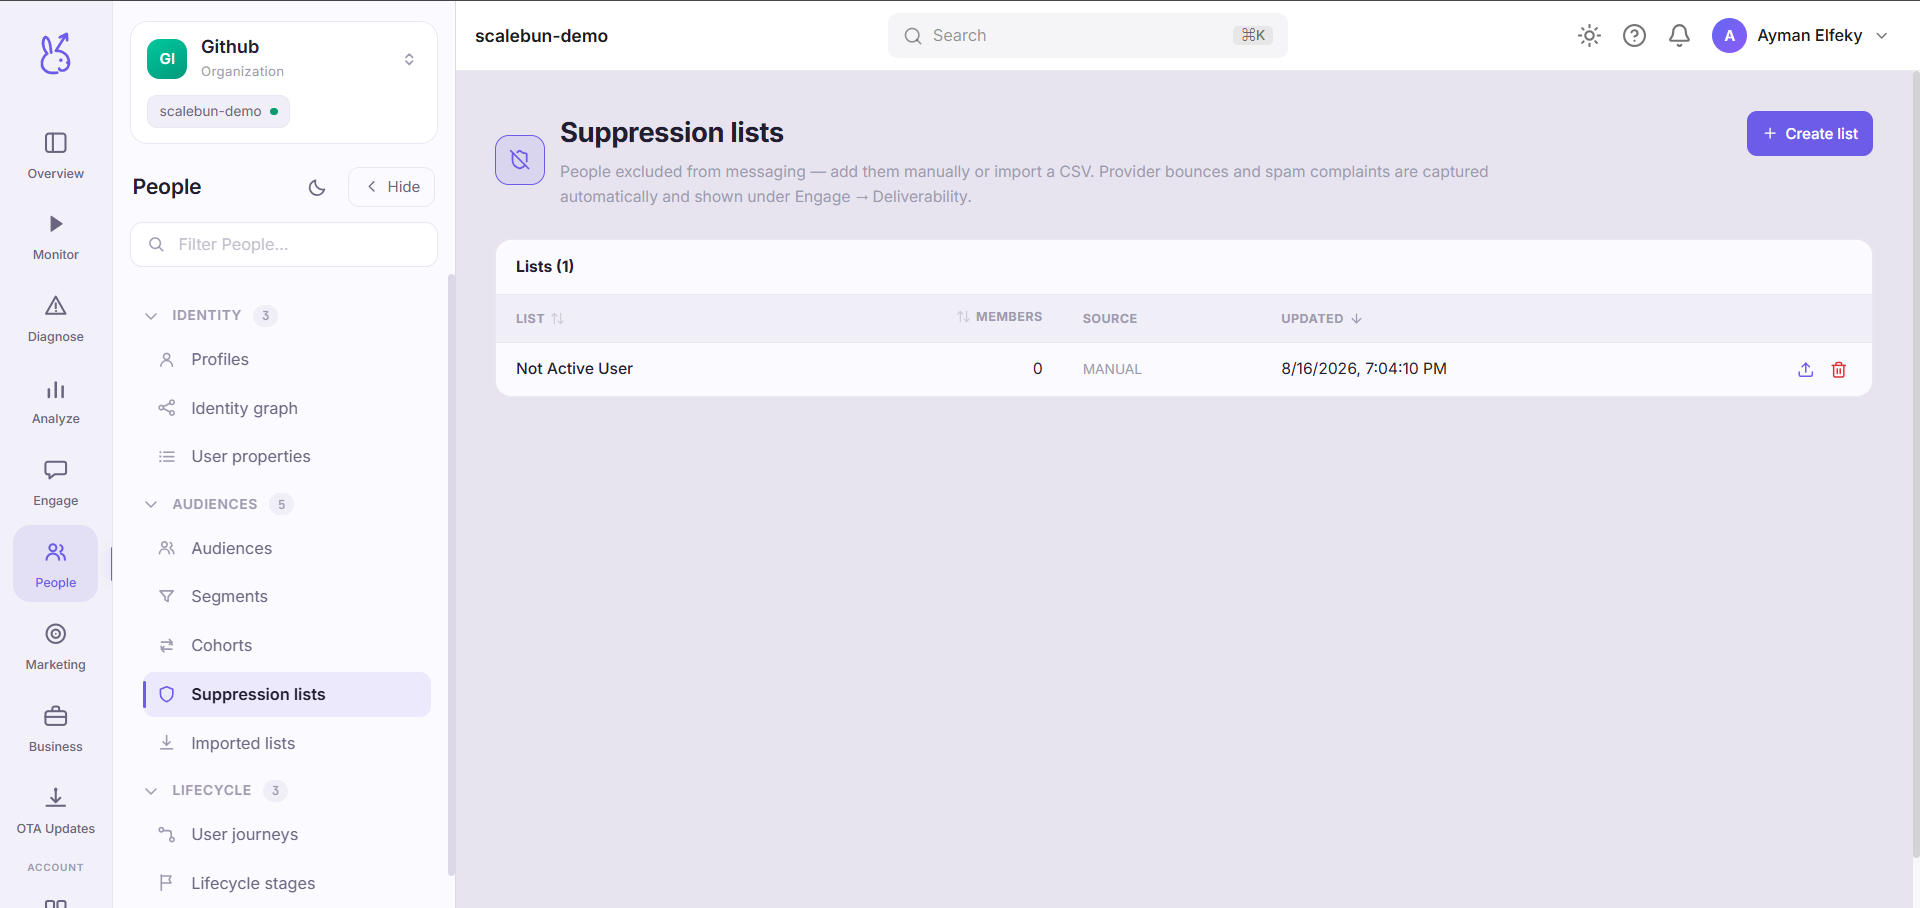Open Lifecycle stages
This screenshot has width=1920, height=908.
click(287, 884)
